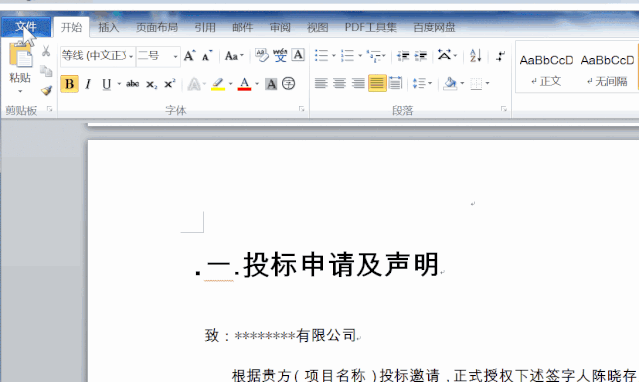Open paragraph dialog launcher in 段落 group
Viewport: 639px width, 382px height.
[504, 109]
